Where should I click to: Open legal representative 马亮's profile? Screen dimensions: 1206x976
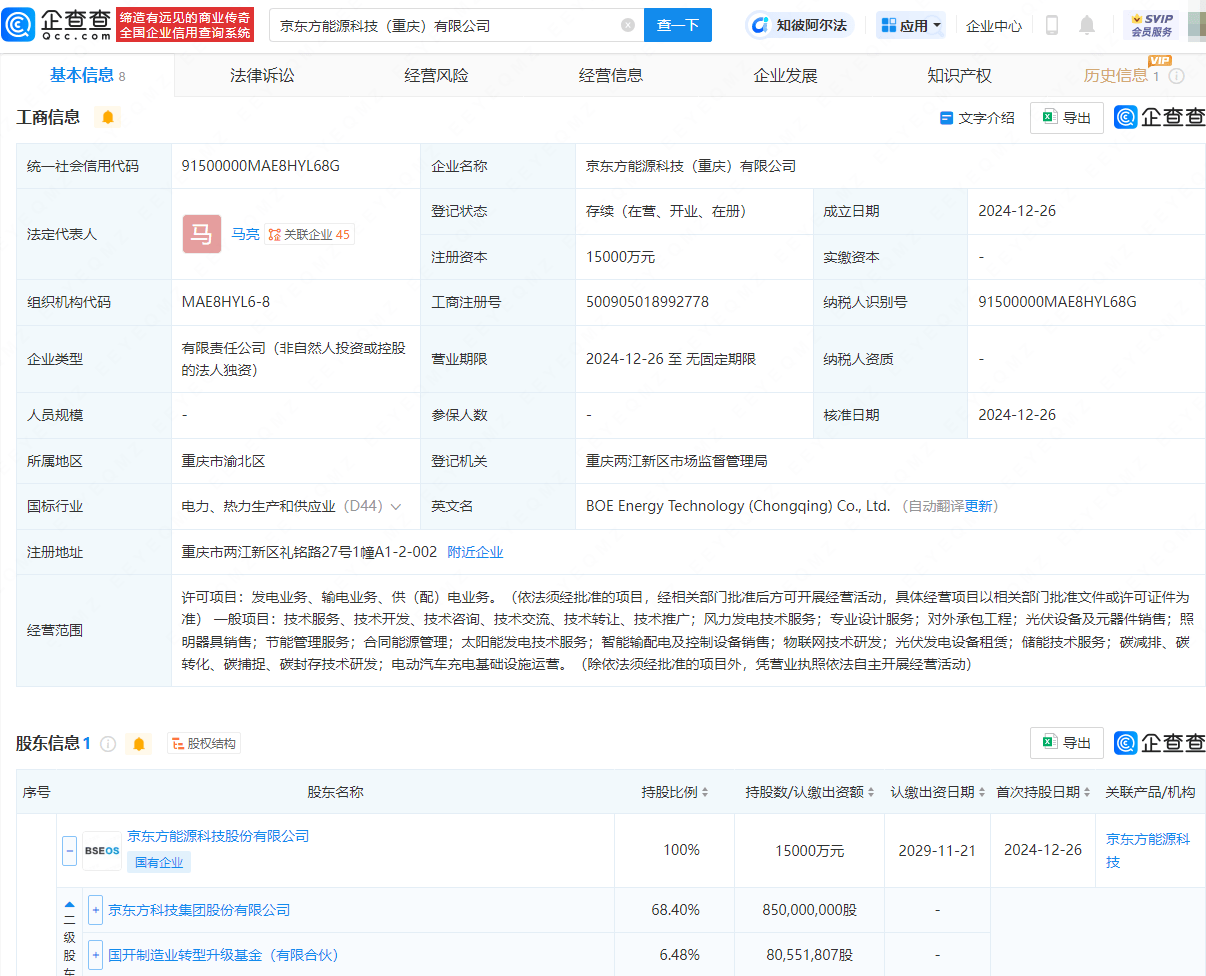pyautogui.click(x=245, y=234)
